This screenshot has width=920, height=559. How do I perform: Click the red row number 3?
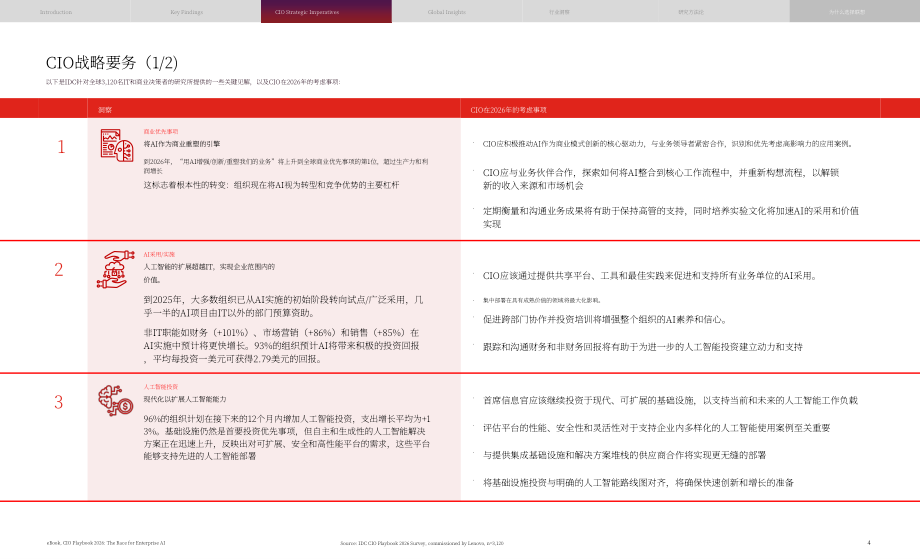click(x=59, y=402)
